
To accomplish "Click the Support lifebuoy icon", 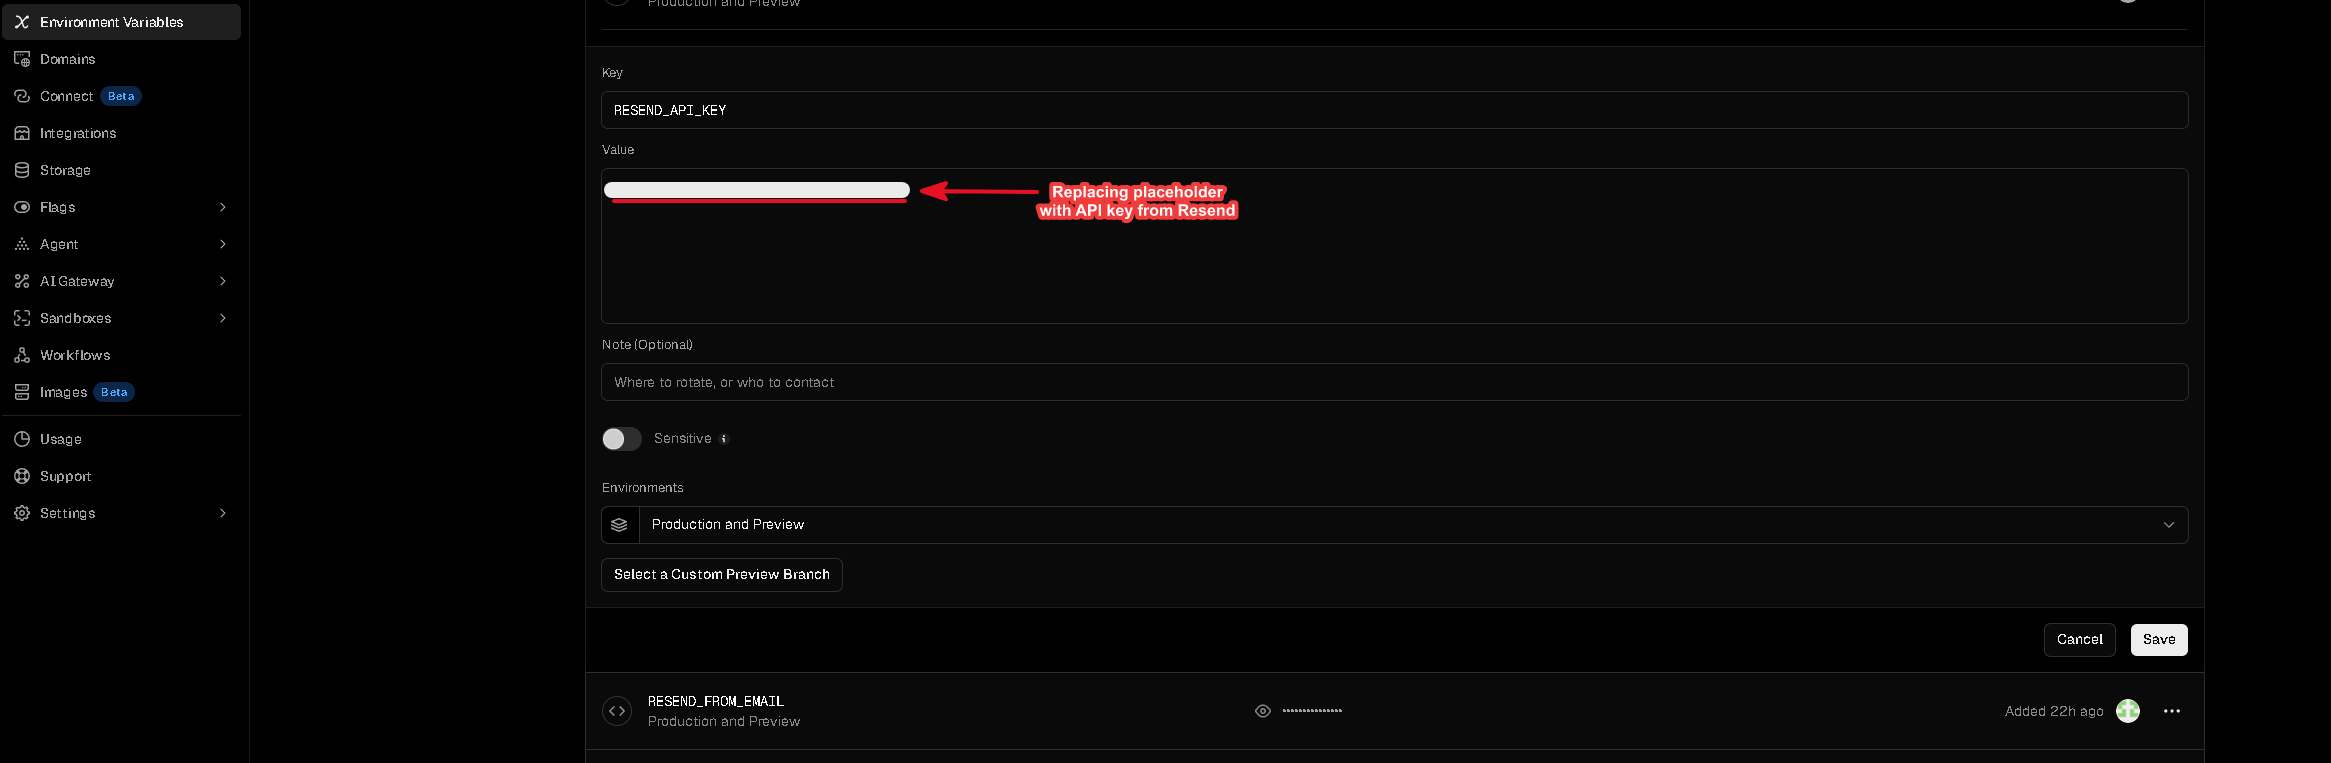I will coord(22,476).
